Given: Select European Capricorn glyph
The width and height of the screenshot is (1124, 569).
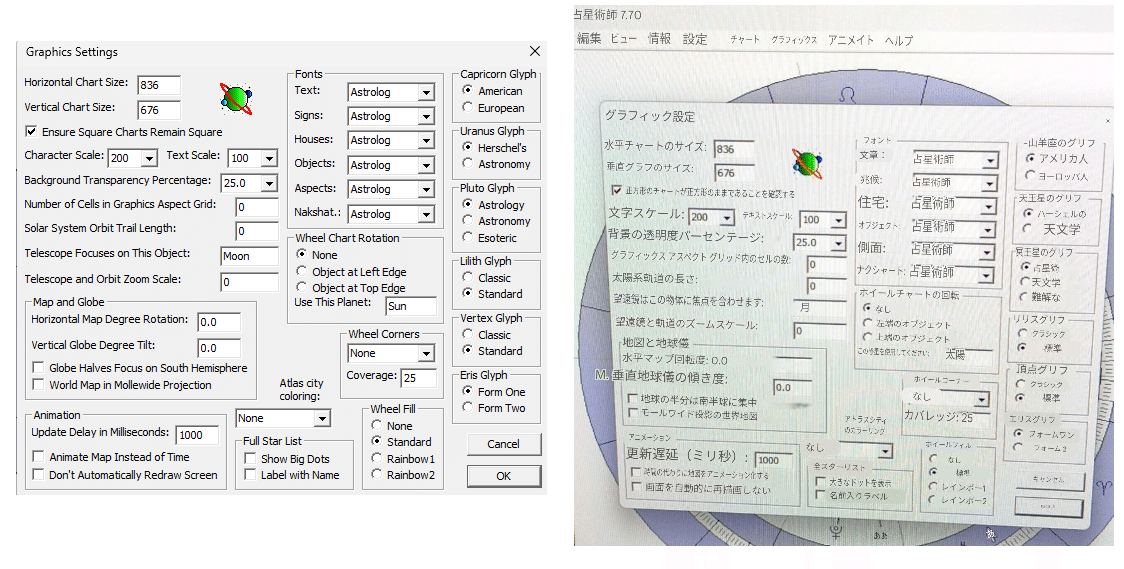Looking at the screenshot, I should pyautogui.click(x=467, y=107).
